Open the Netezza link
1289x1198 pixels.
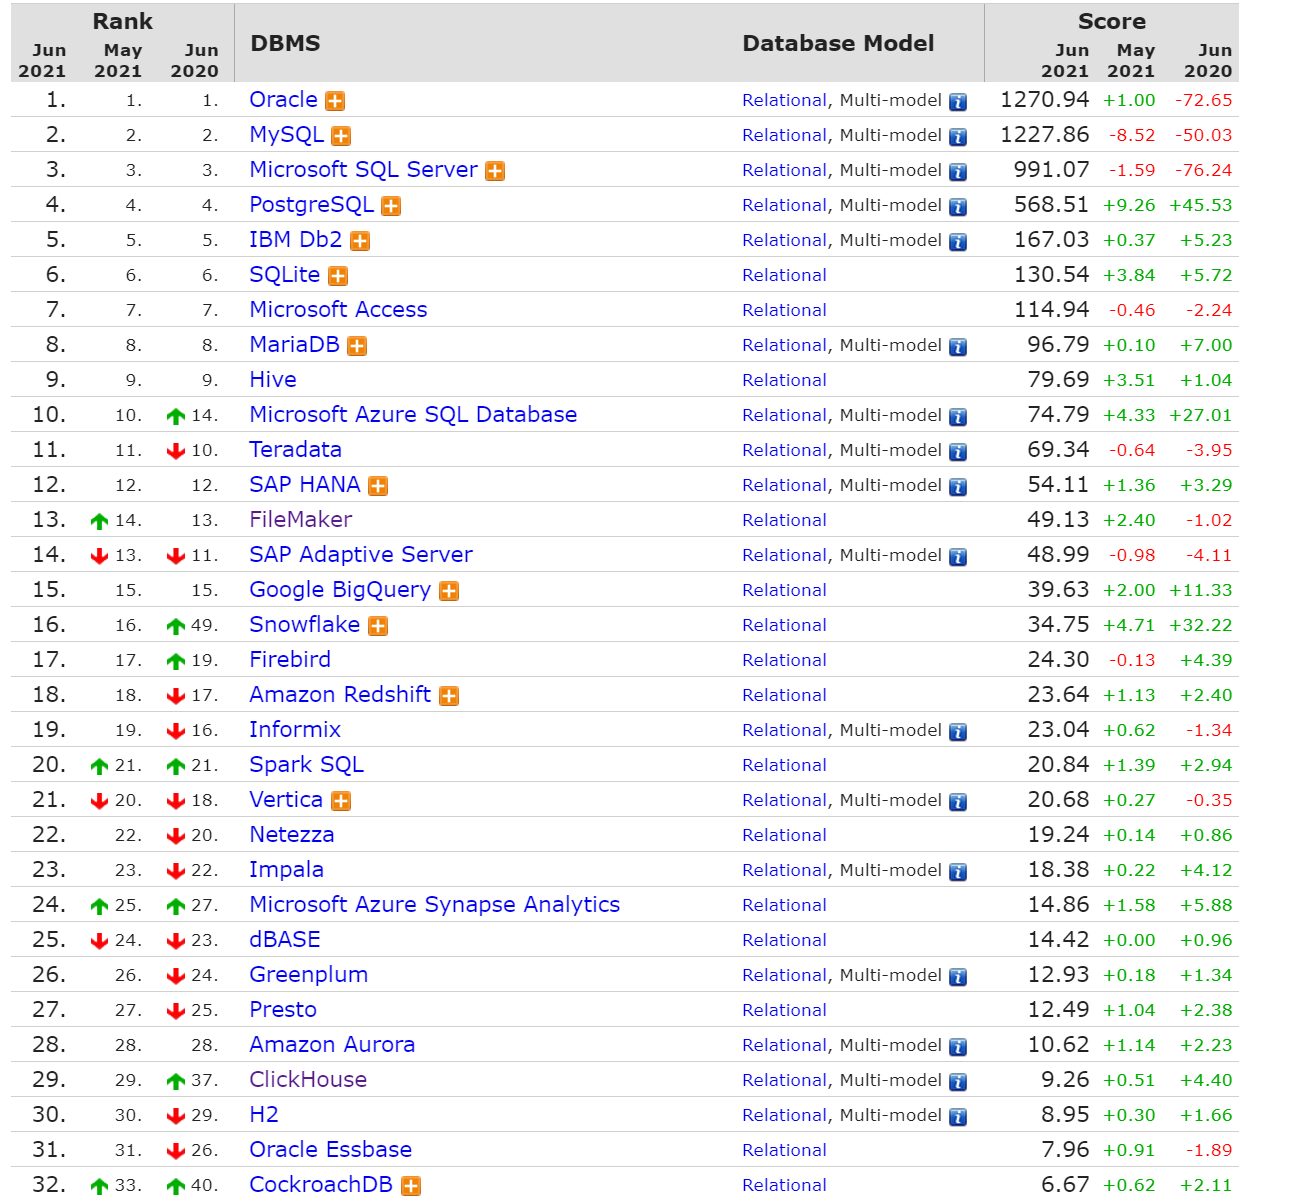tap(291, 835)
